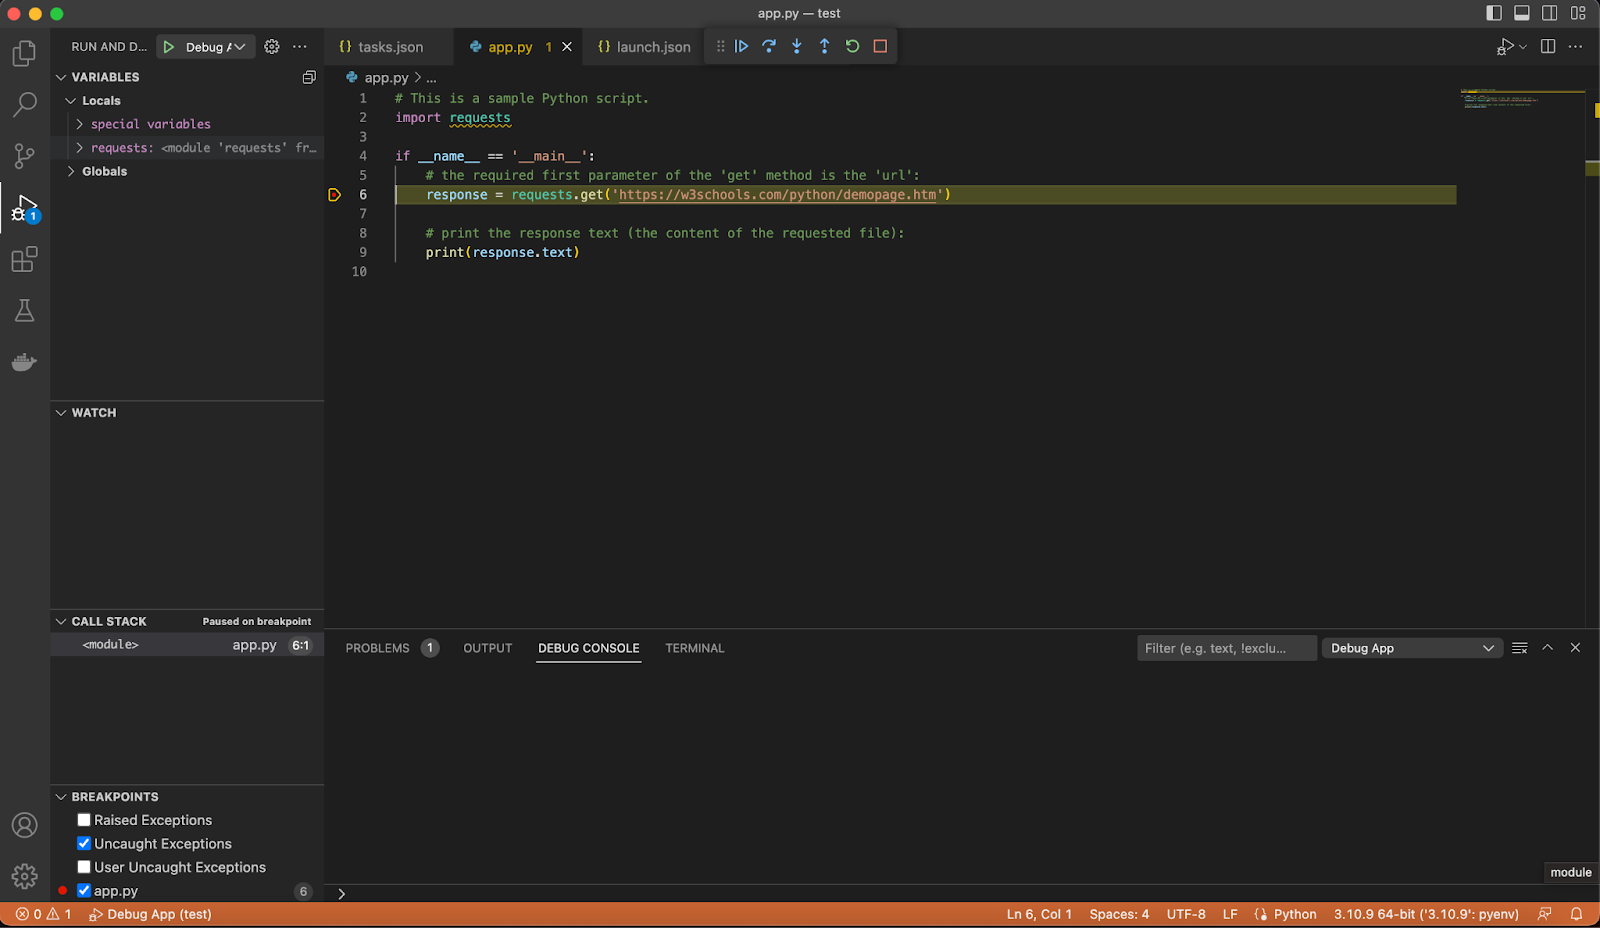Open the Source Control view

click(24, 156)
